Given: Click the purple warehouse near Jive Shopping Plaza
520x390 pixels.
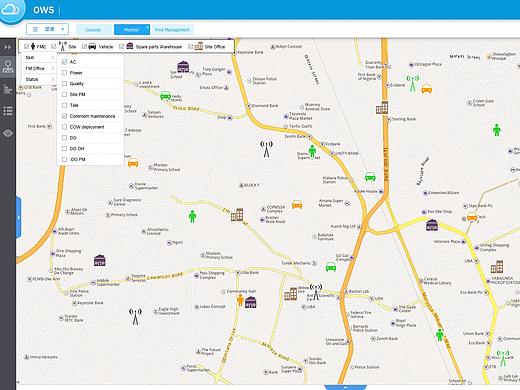Looking at the screenshot, I should click(100, 260).
